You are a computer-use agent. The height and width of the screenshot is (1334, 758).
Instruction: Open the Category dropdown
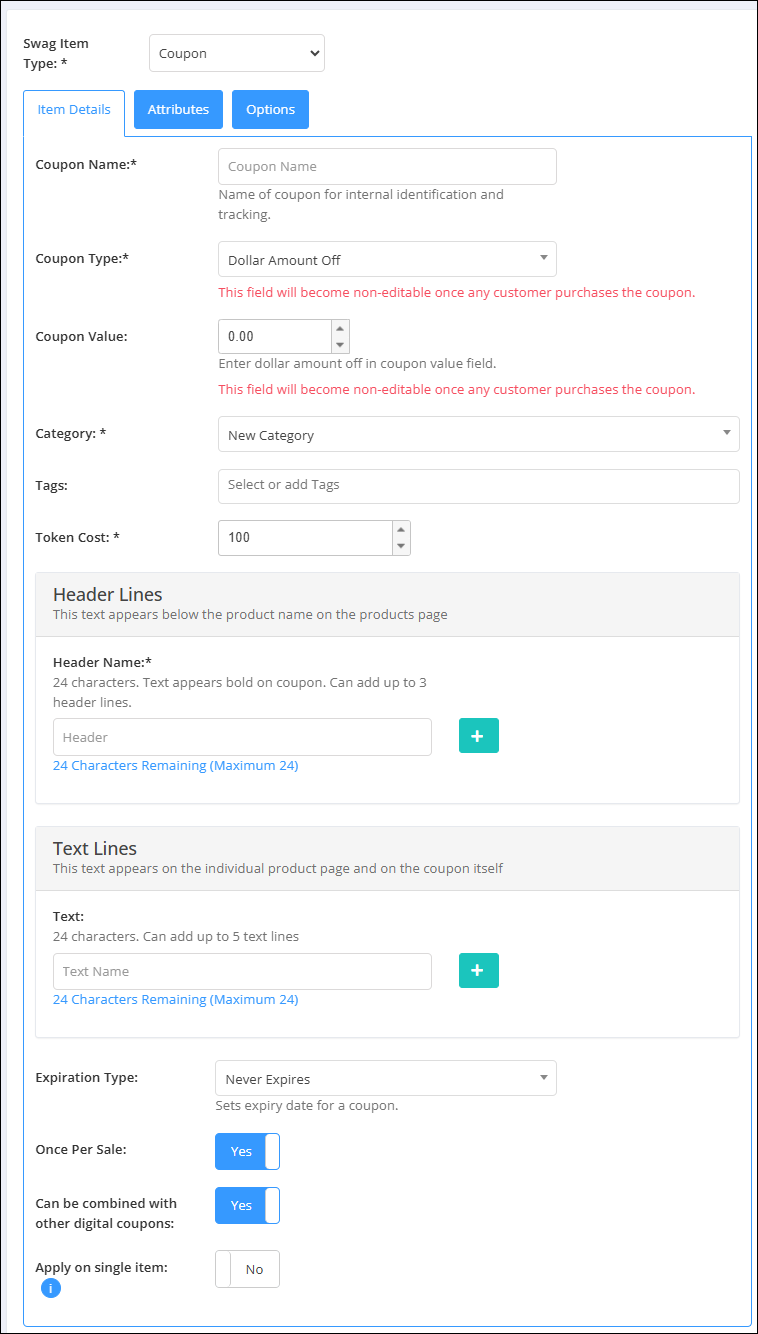click(478, 435)
